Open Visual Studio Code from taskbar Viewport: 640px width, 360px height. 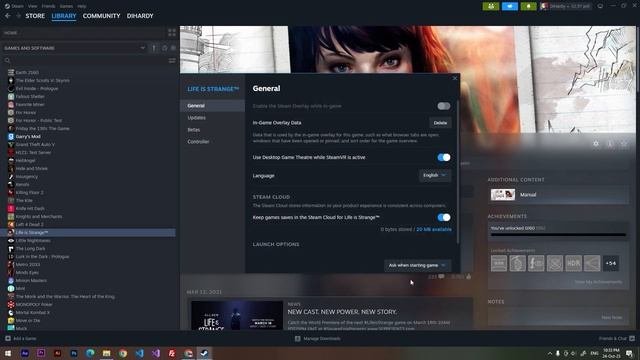[139, 353]
